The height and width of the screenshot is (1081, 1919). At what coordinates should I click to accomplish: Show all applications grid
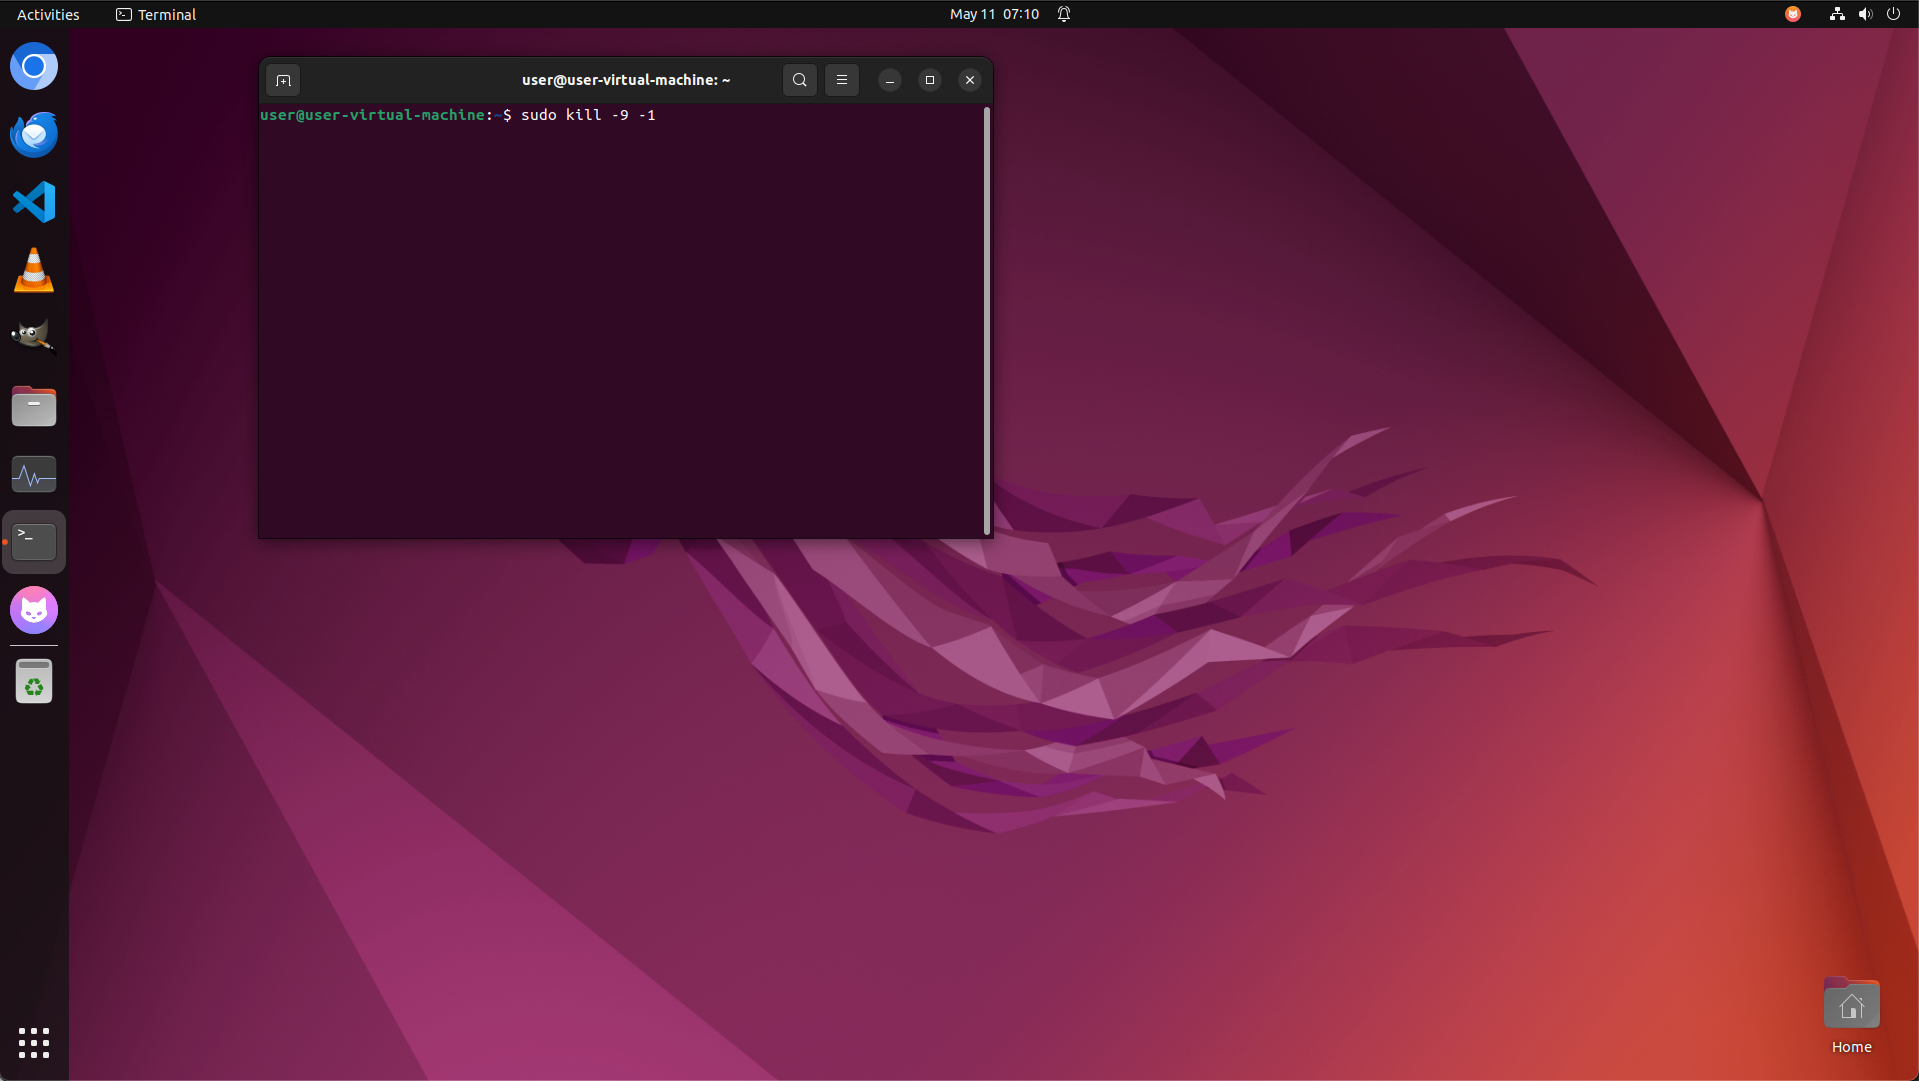click(x=34, y=1042)
